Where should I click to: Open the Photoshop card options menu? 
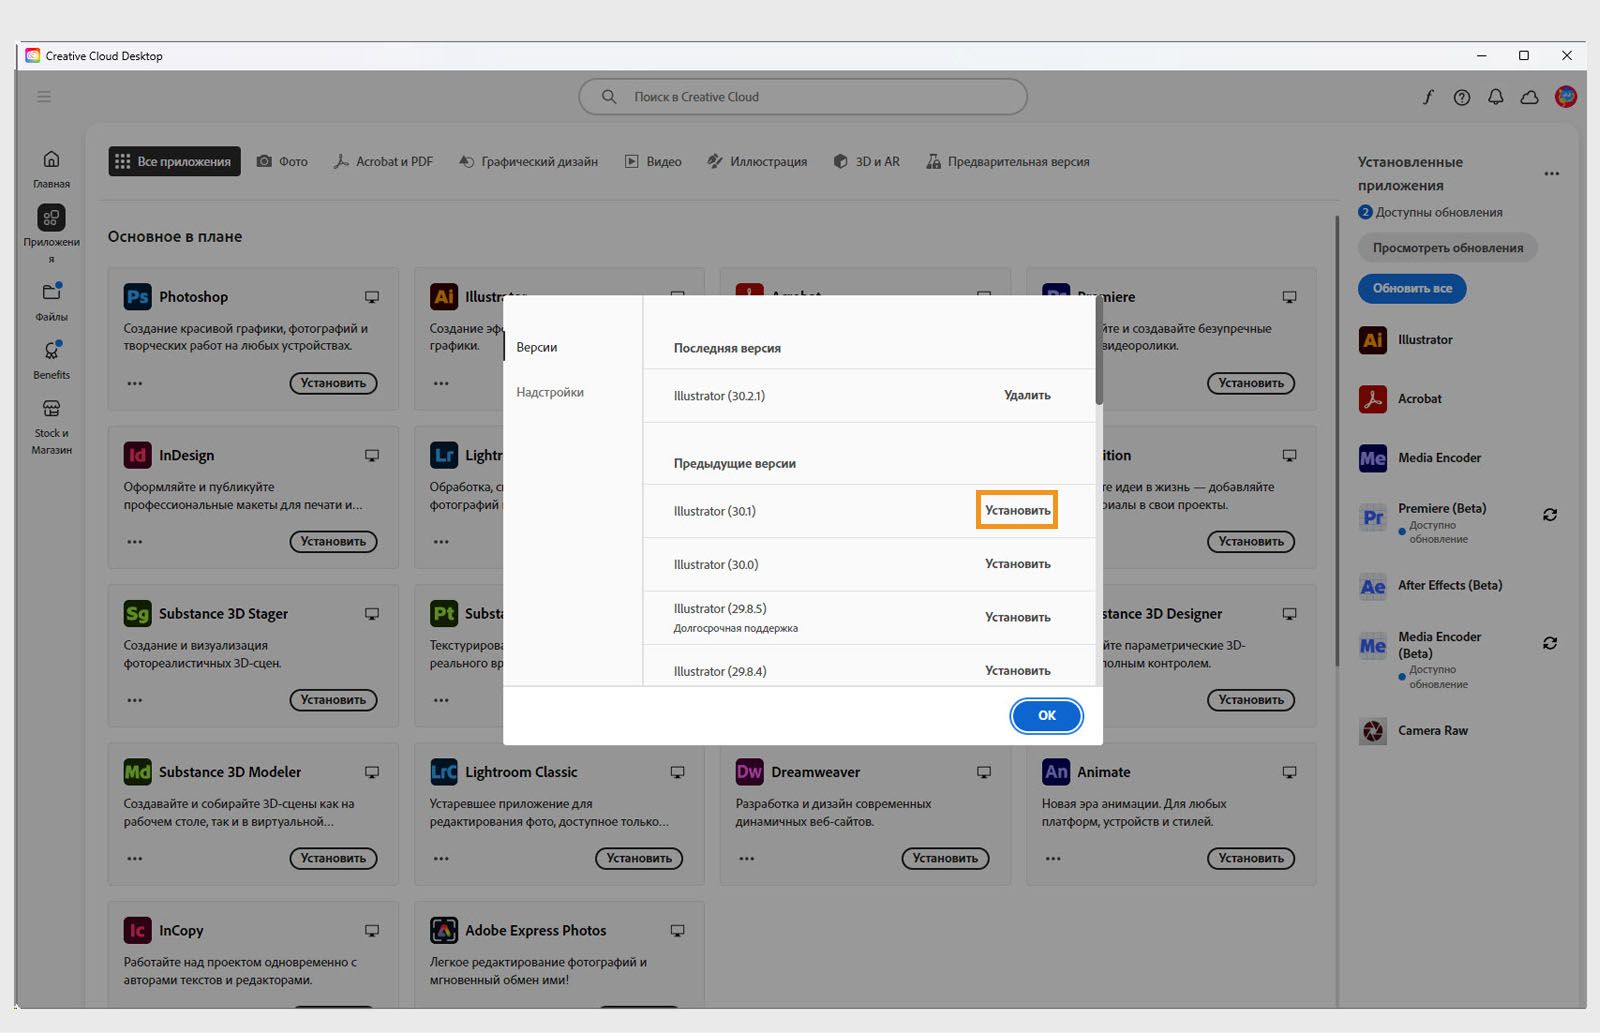134,383
